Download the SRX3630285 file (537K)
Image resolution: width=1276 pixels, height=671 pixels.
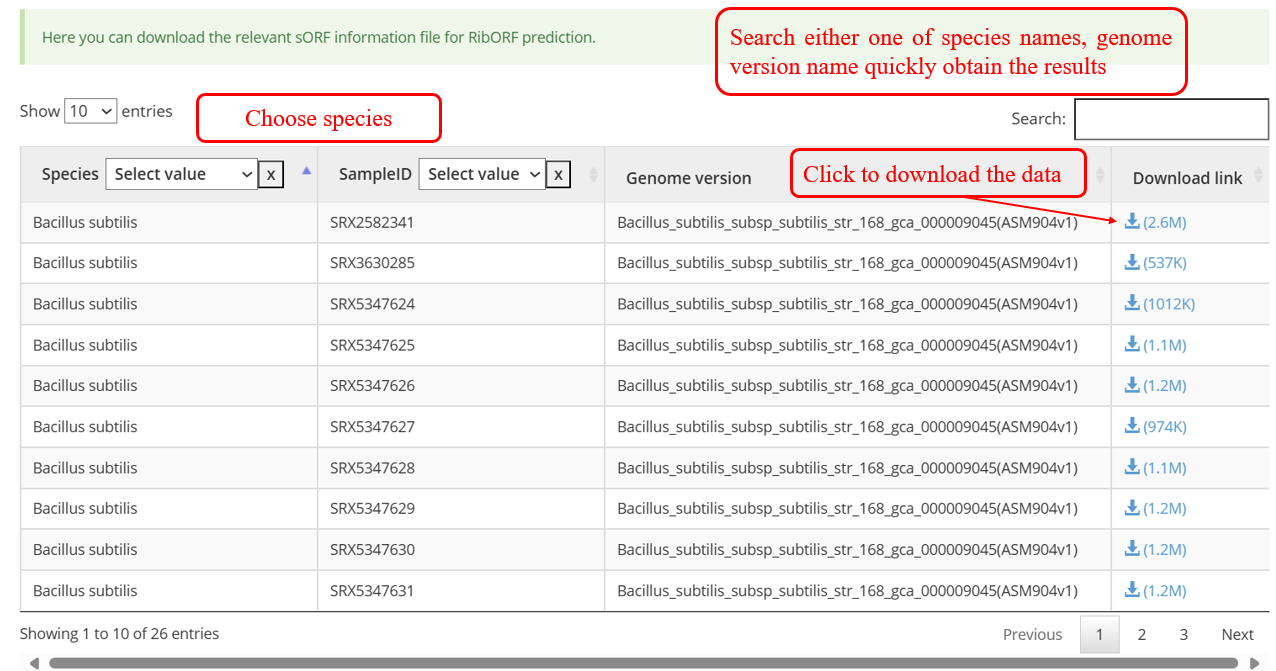(x=1132, y=263)
